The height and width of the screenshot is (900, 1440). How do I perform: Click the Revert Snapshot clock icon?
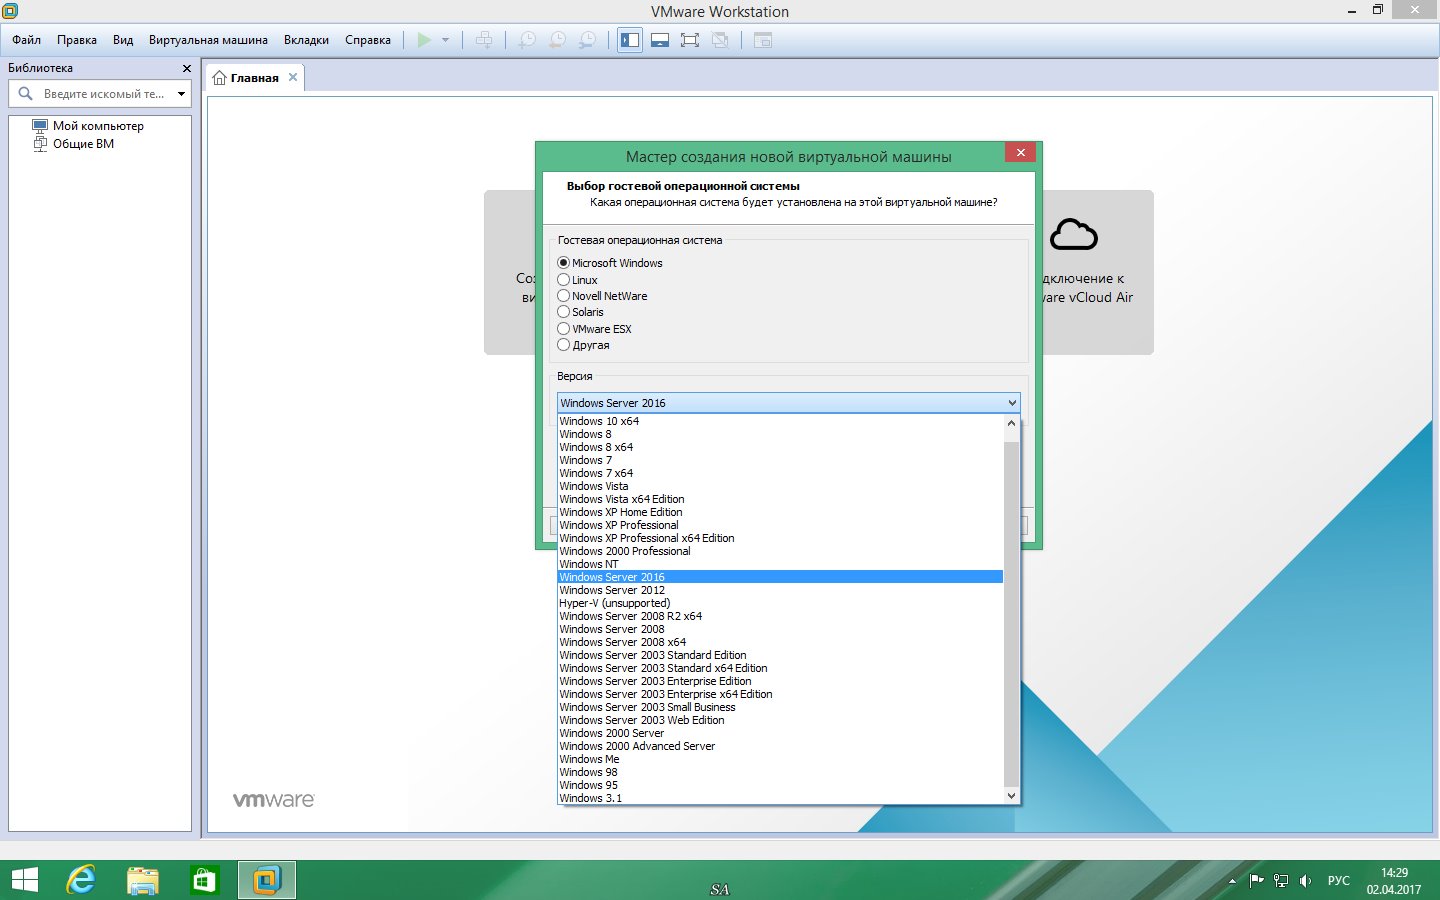click(557, 40)
